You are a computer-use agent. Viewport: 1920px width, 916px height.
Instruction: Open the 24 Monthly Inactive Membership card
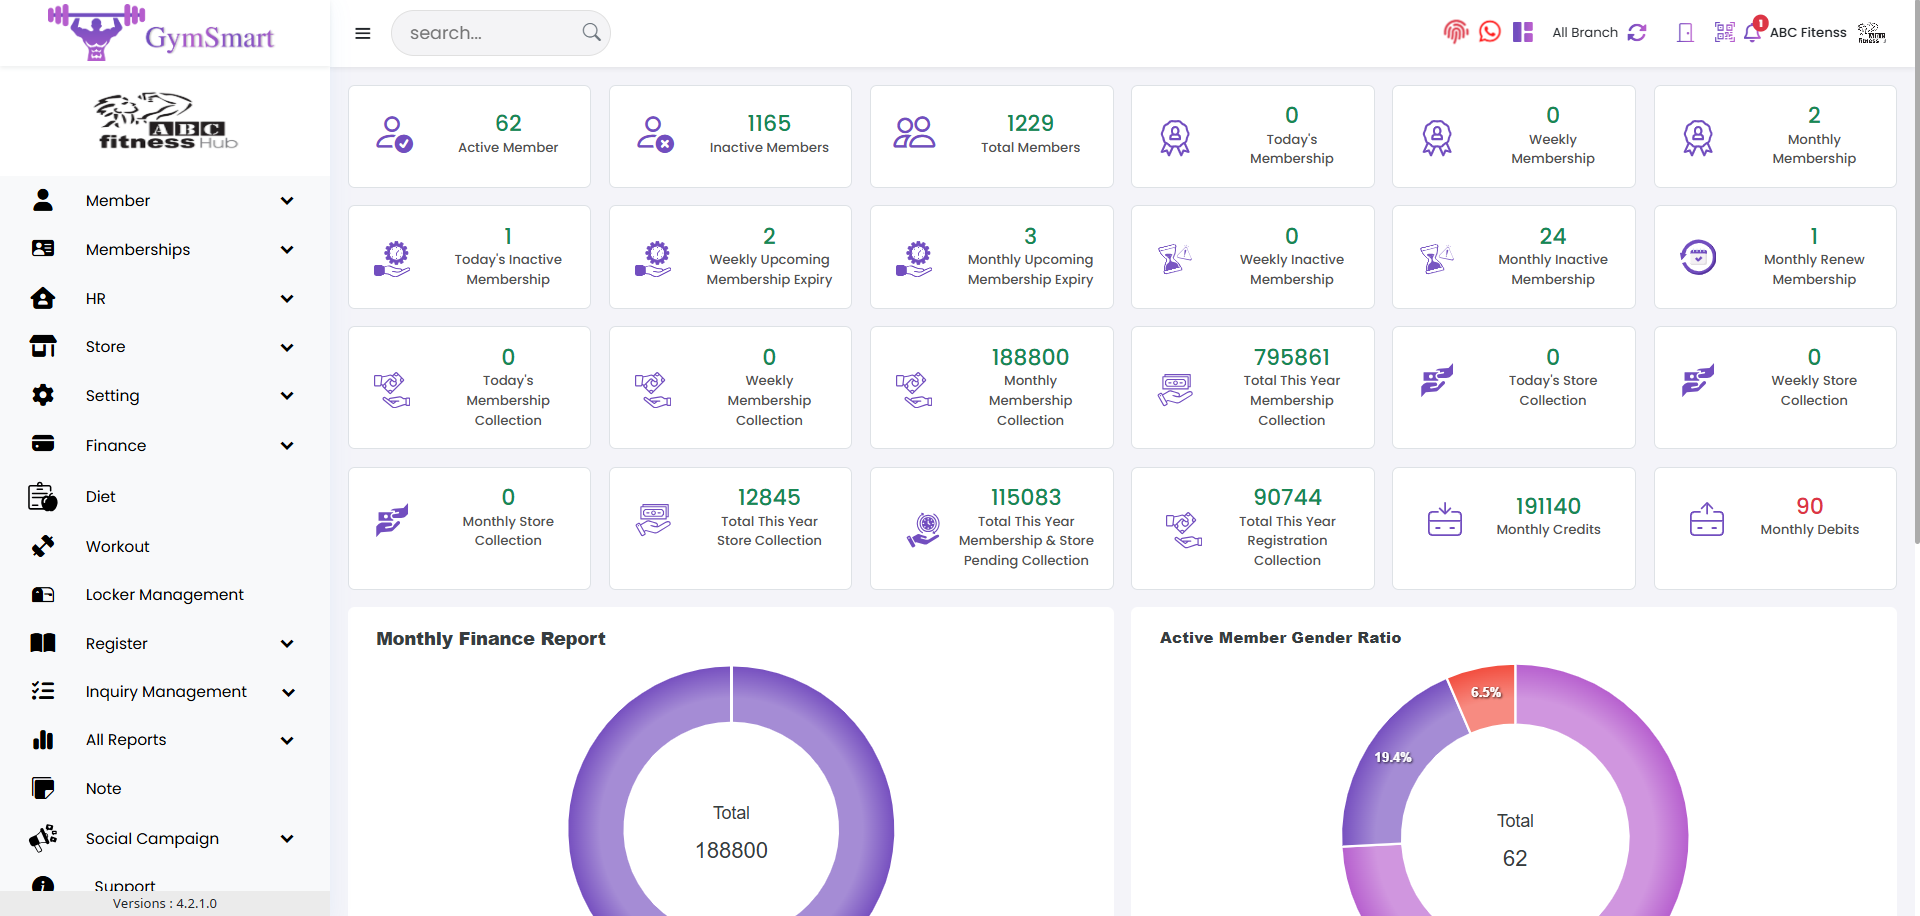click(x=1514, y=257)
